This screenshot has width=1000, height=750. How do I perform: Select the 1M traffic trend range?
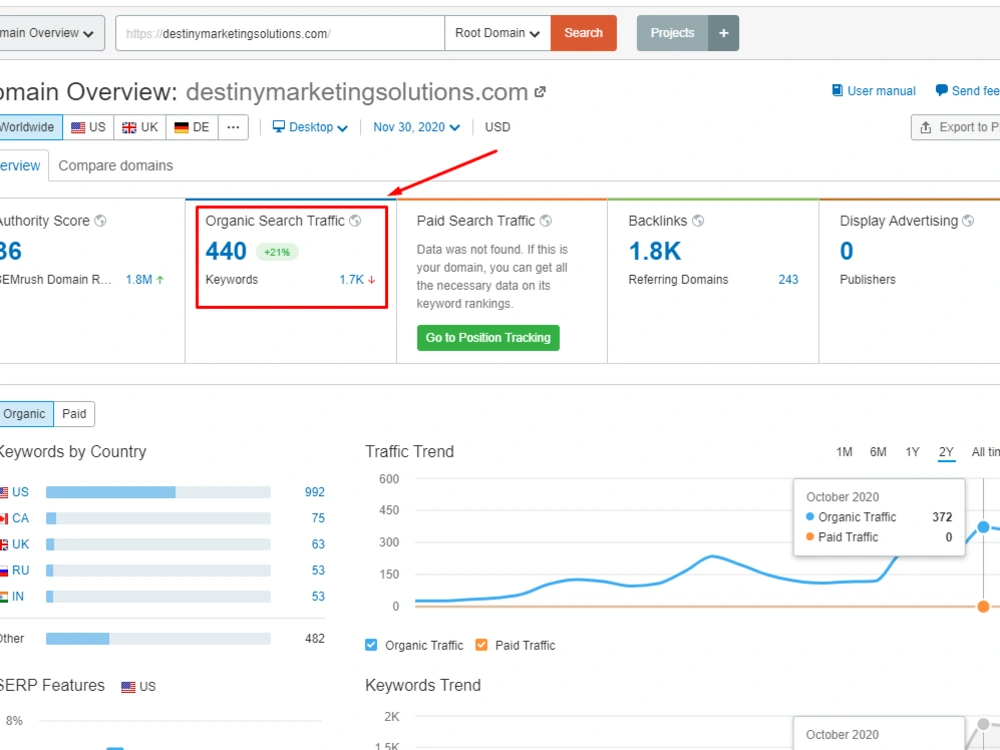(844, 452)
